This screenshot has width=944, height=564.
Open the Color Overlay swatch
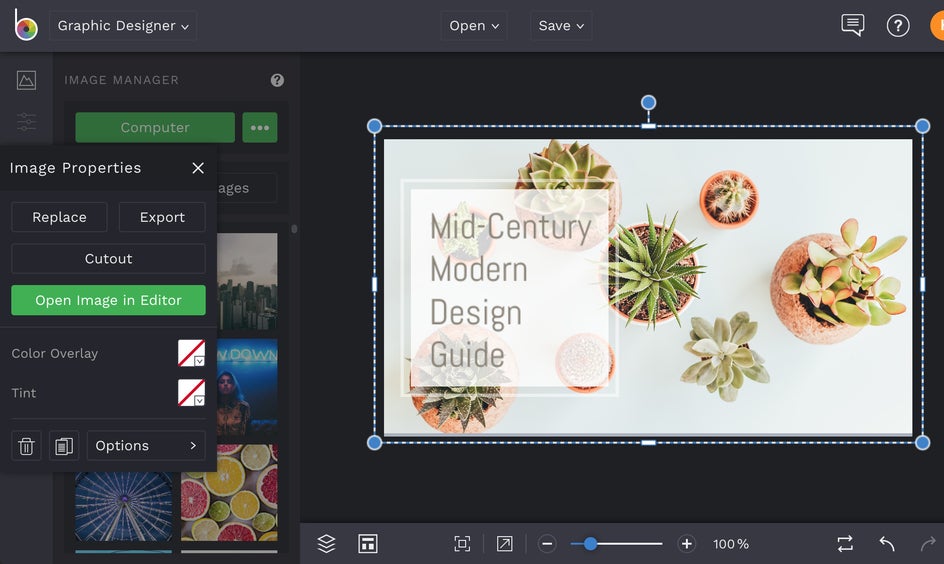tap(191, 353)
